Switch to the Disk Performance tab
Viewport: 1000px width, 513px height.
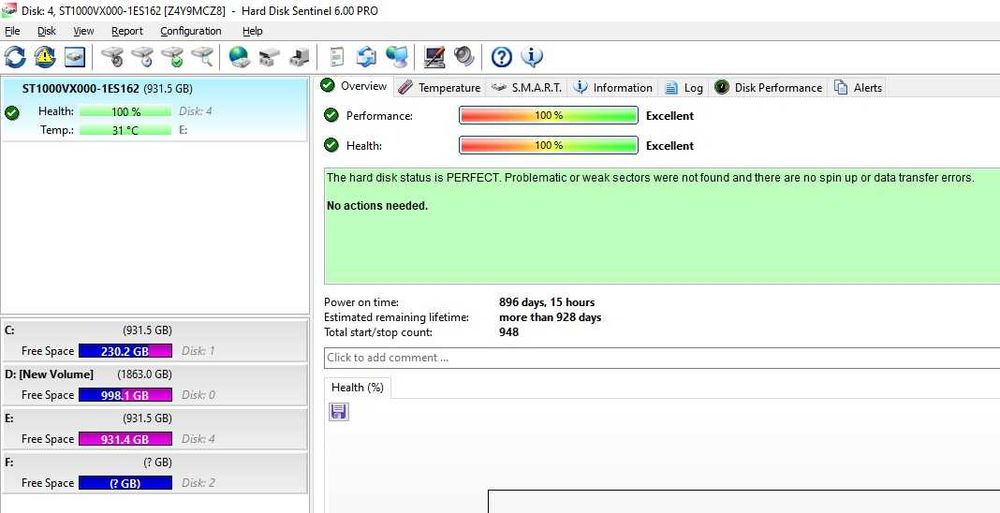pos(768,87)
